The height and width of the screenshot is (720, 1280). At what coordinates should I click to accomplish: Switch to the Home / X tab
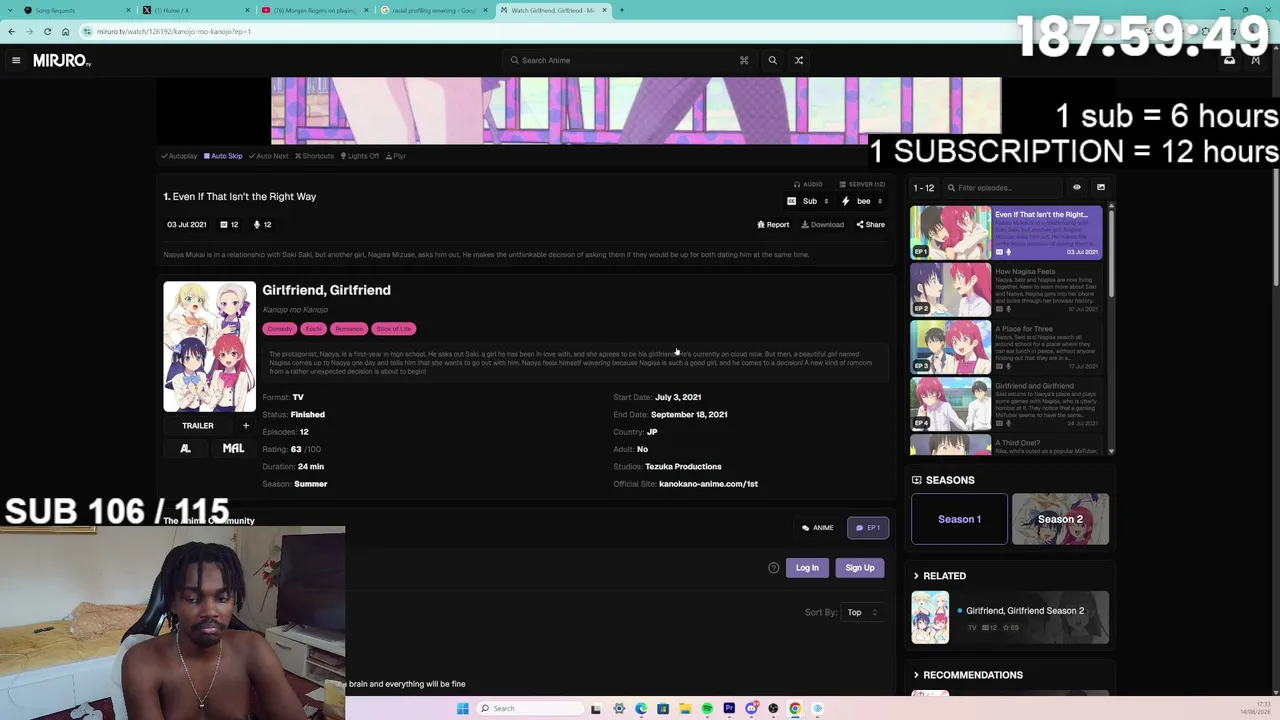[x=194, y=10]
